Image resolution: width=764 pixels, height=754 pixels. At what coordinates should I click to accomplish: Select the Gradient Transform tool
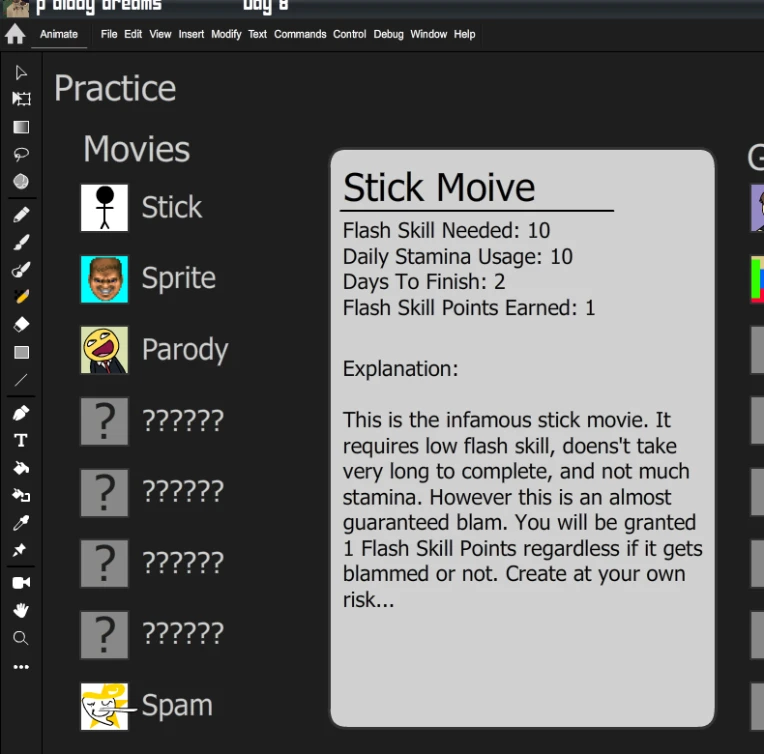tap(21, 127)
